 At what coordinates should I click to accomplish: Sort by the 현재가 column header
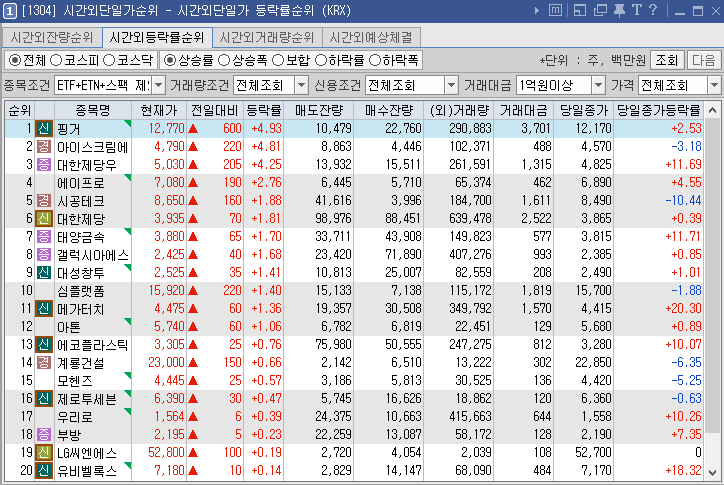pyautogui.click(x=159, y=110)
